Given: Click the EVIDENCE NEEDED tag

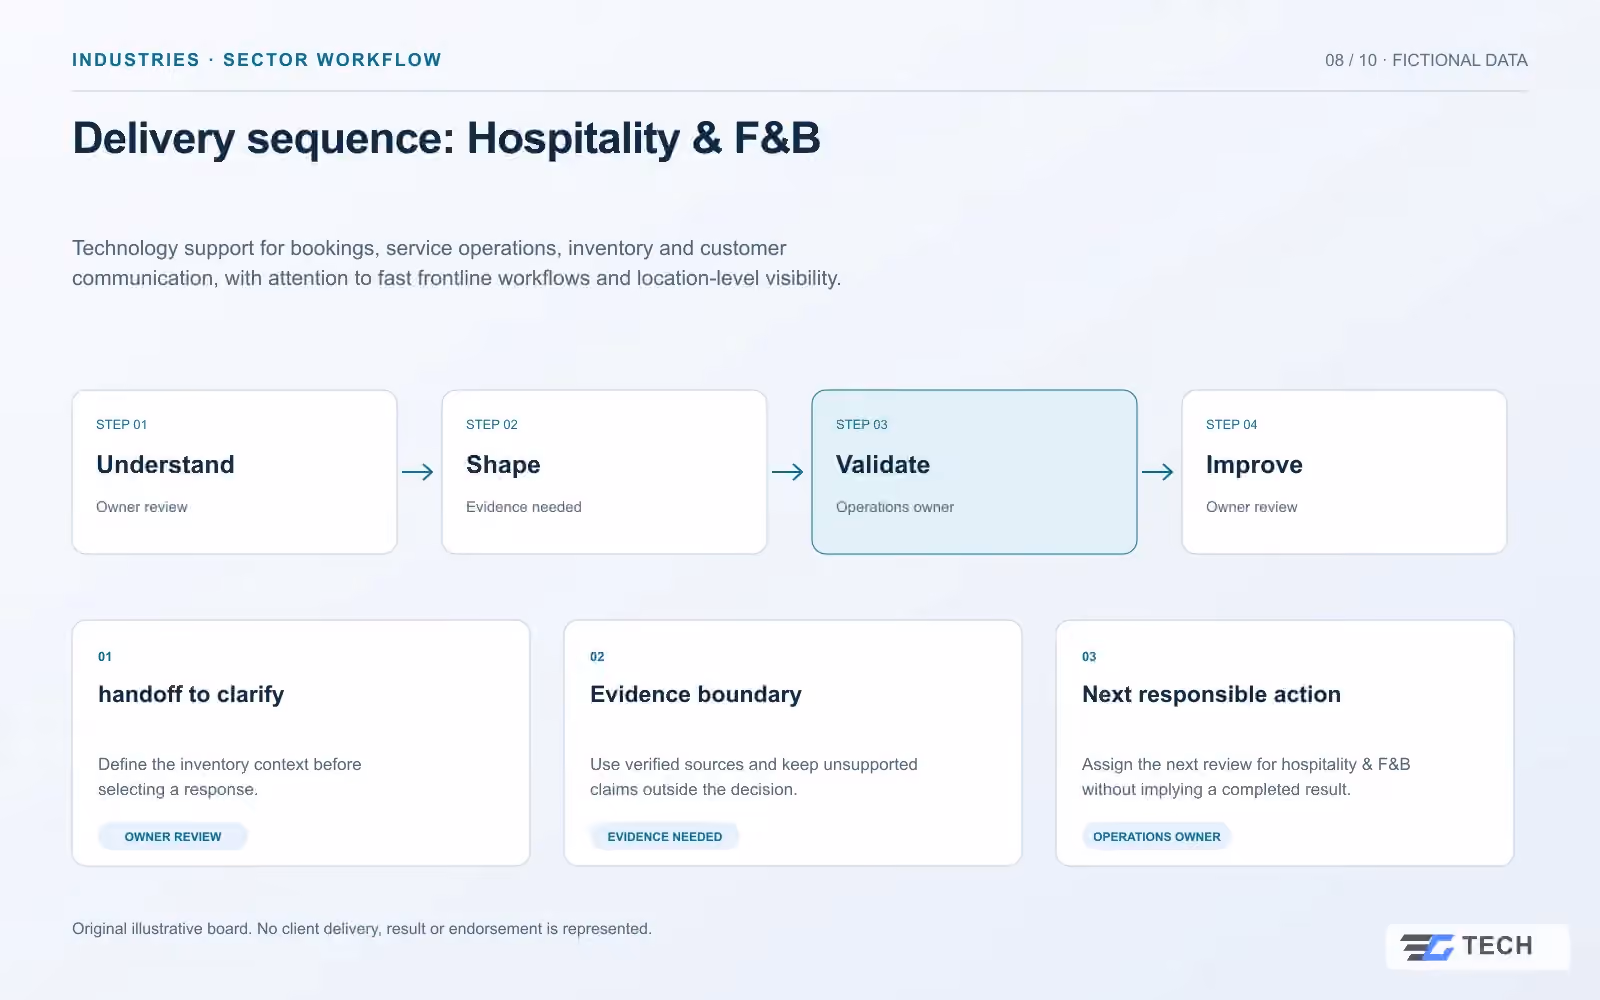Looking at the screenshot, I should point(664,837).
